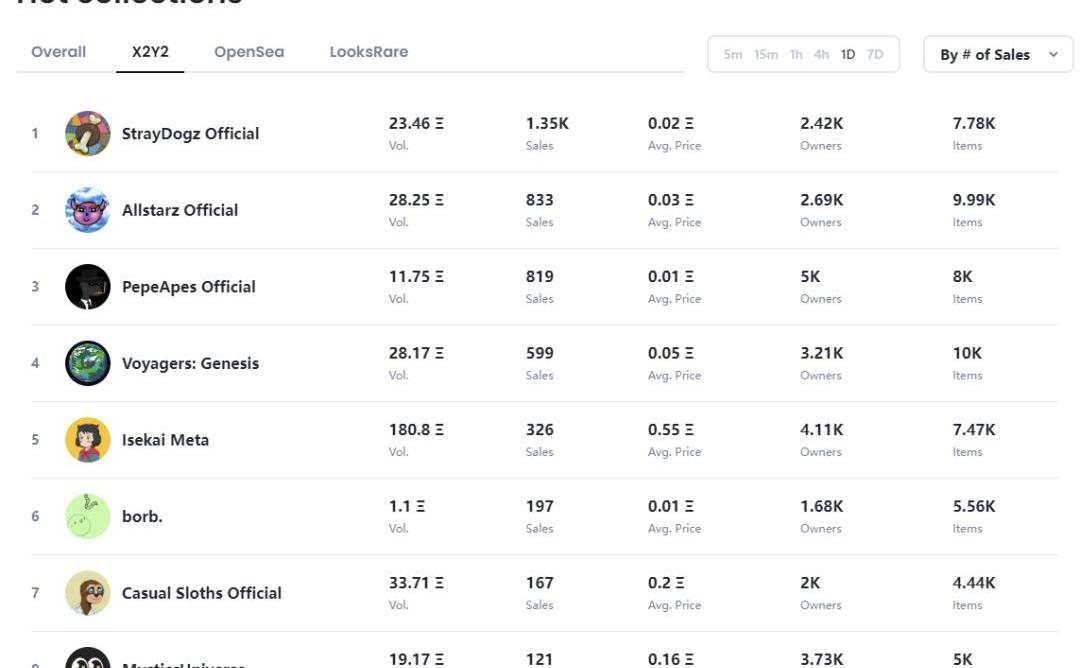This screenshot has height=668, width=1080.
Task: Open the Casual Sloths Official collection link
Action: click(201, 593)
